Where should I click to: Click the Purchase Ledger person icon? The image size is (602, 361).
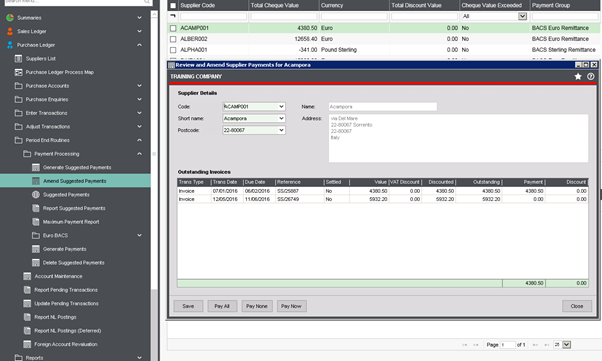(10, 45)
